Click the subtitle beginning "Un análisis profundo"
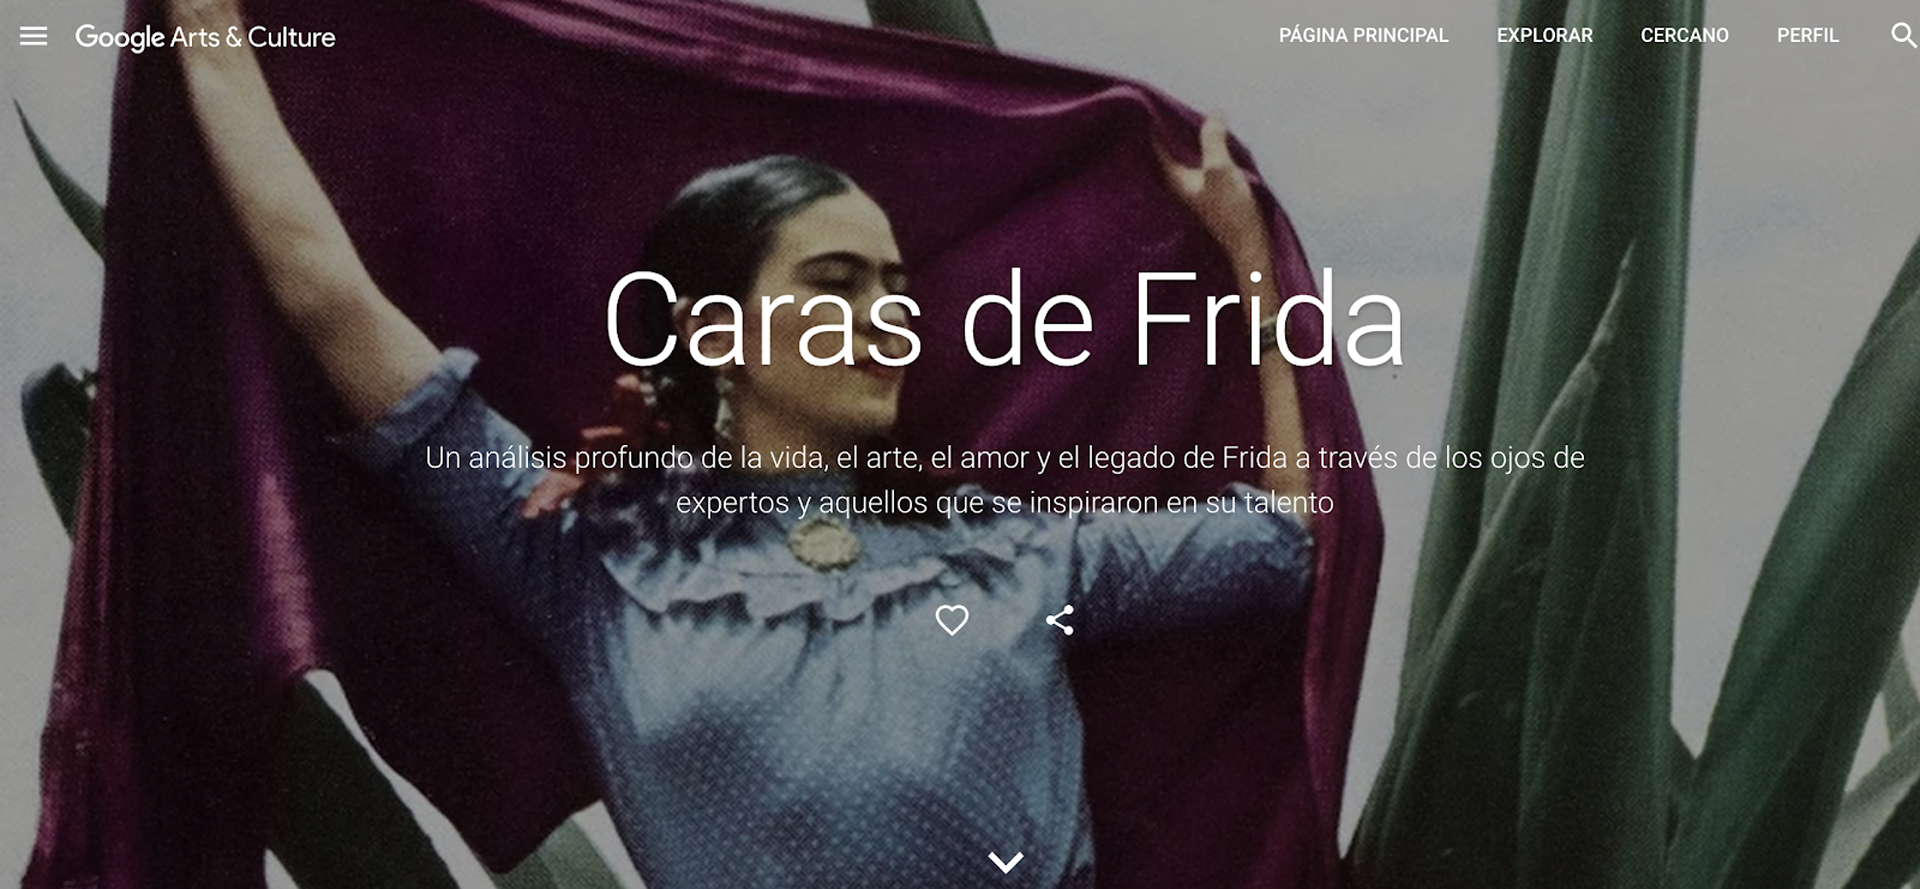This screenshot has width=1920, height=889. pyautogui.click(x=1004, y=479)
